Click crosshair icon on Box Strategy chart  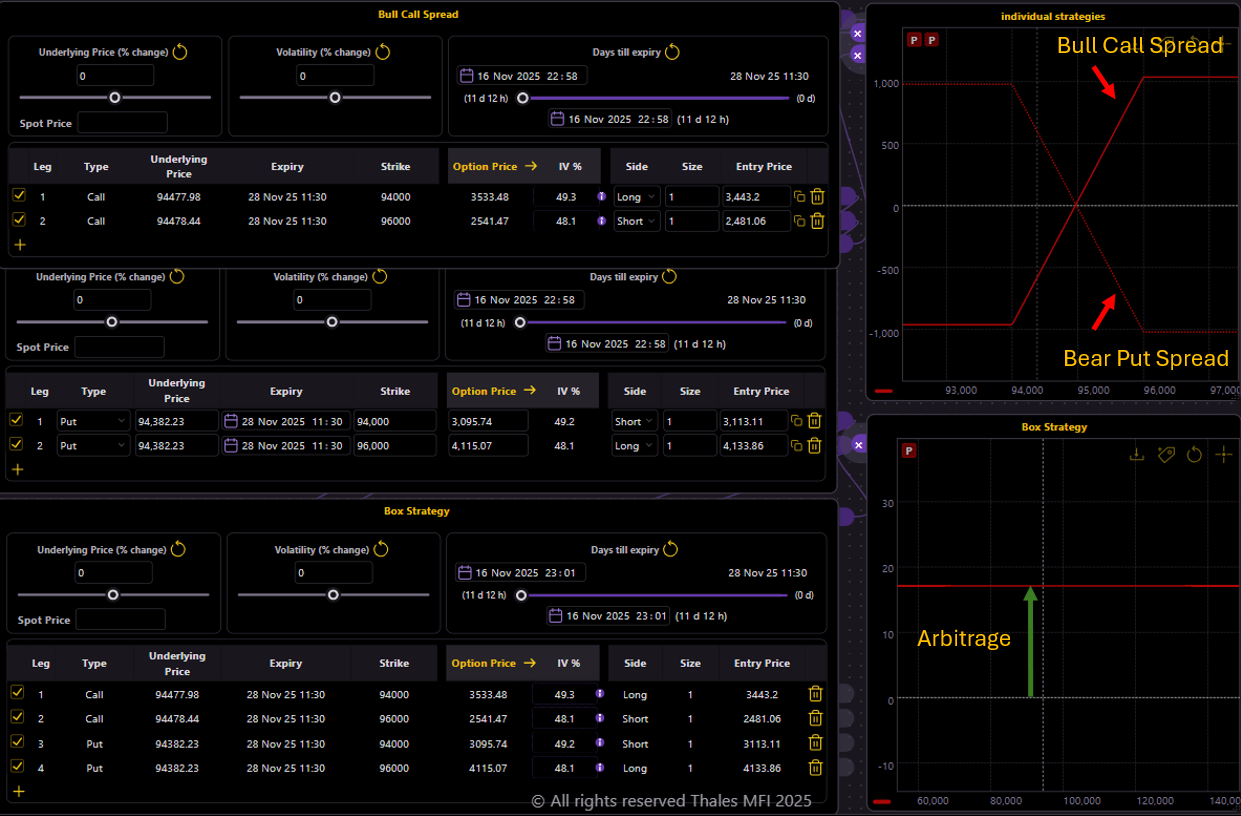[1223, 454]
